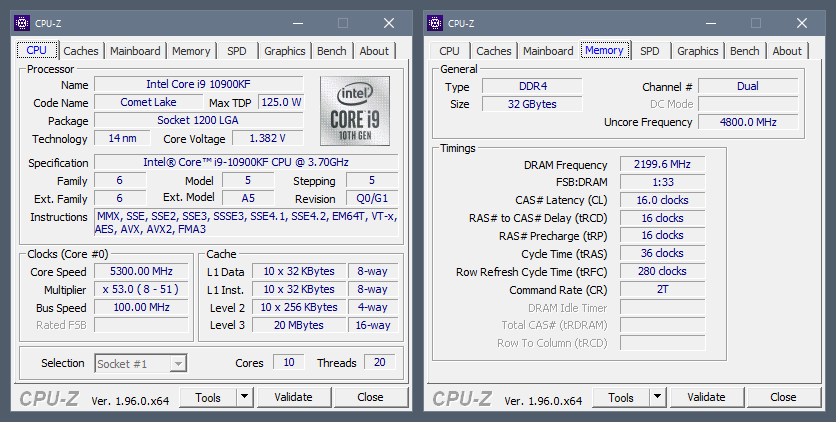
Task: Click Tools button in right CPU-Z window
Action: [621, 397]
